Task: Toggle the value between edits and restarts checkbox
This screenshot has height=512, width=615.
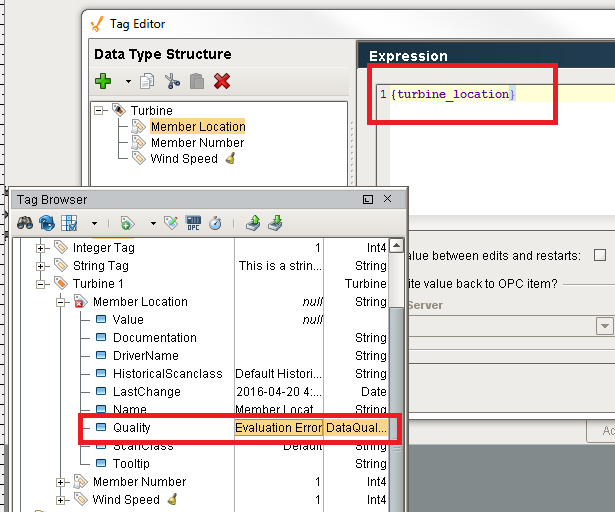Action: click(599, 256)
